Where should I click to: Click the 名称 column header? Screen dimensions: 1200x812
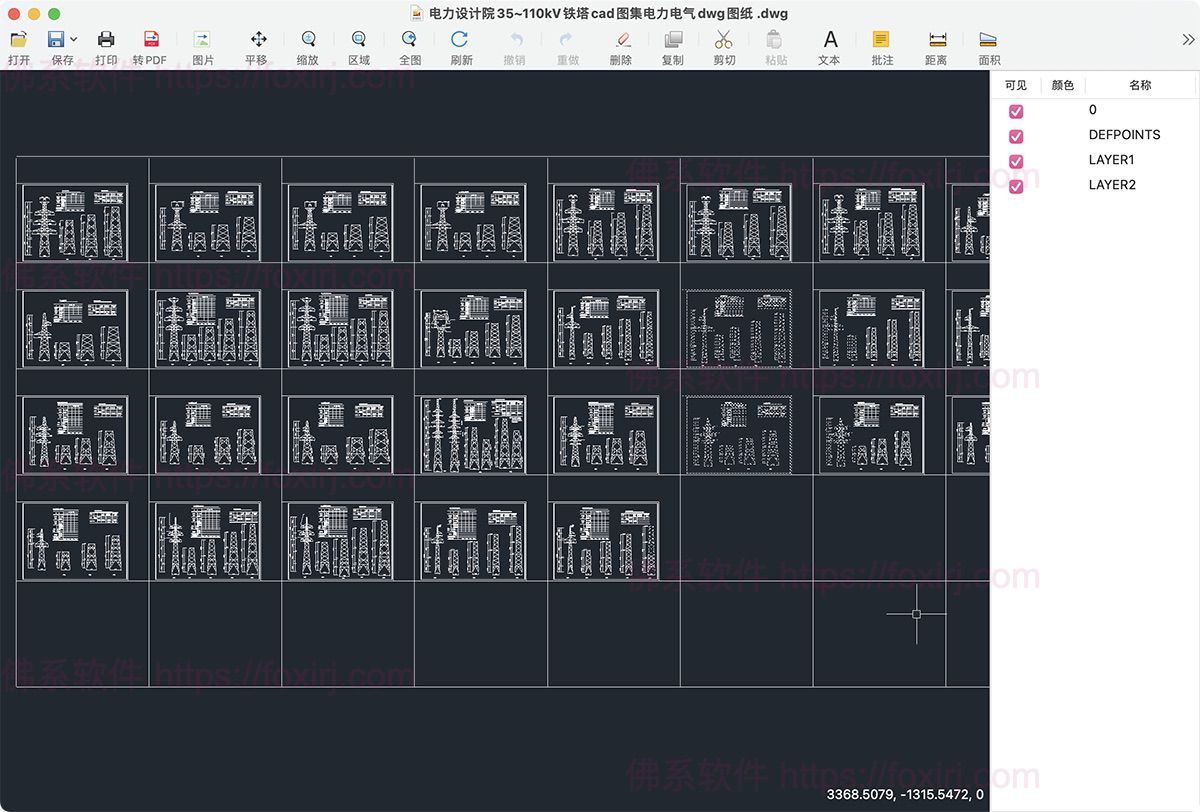pos(1140,86)
